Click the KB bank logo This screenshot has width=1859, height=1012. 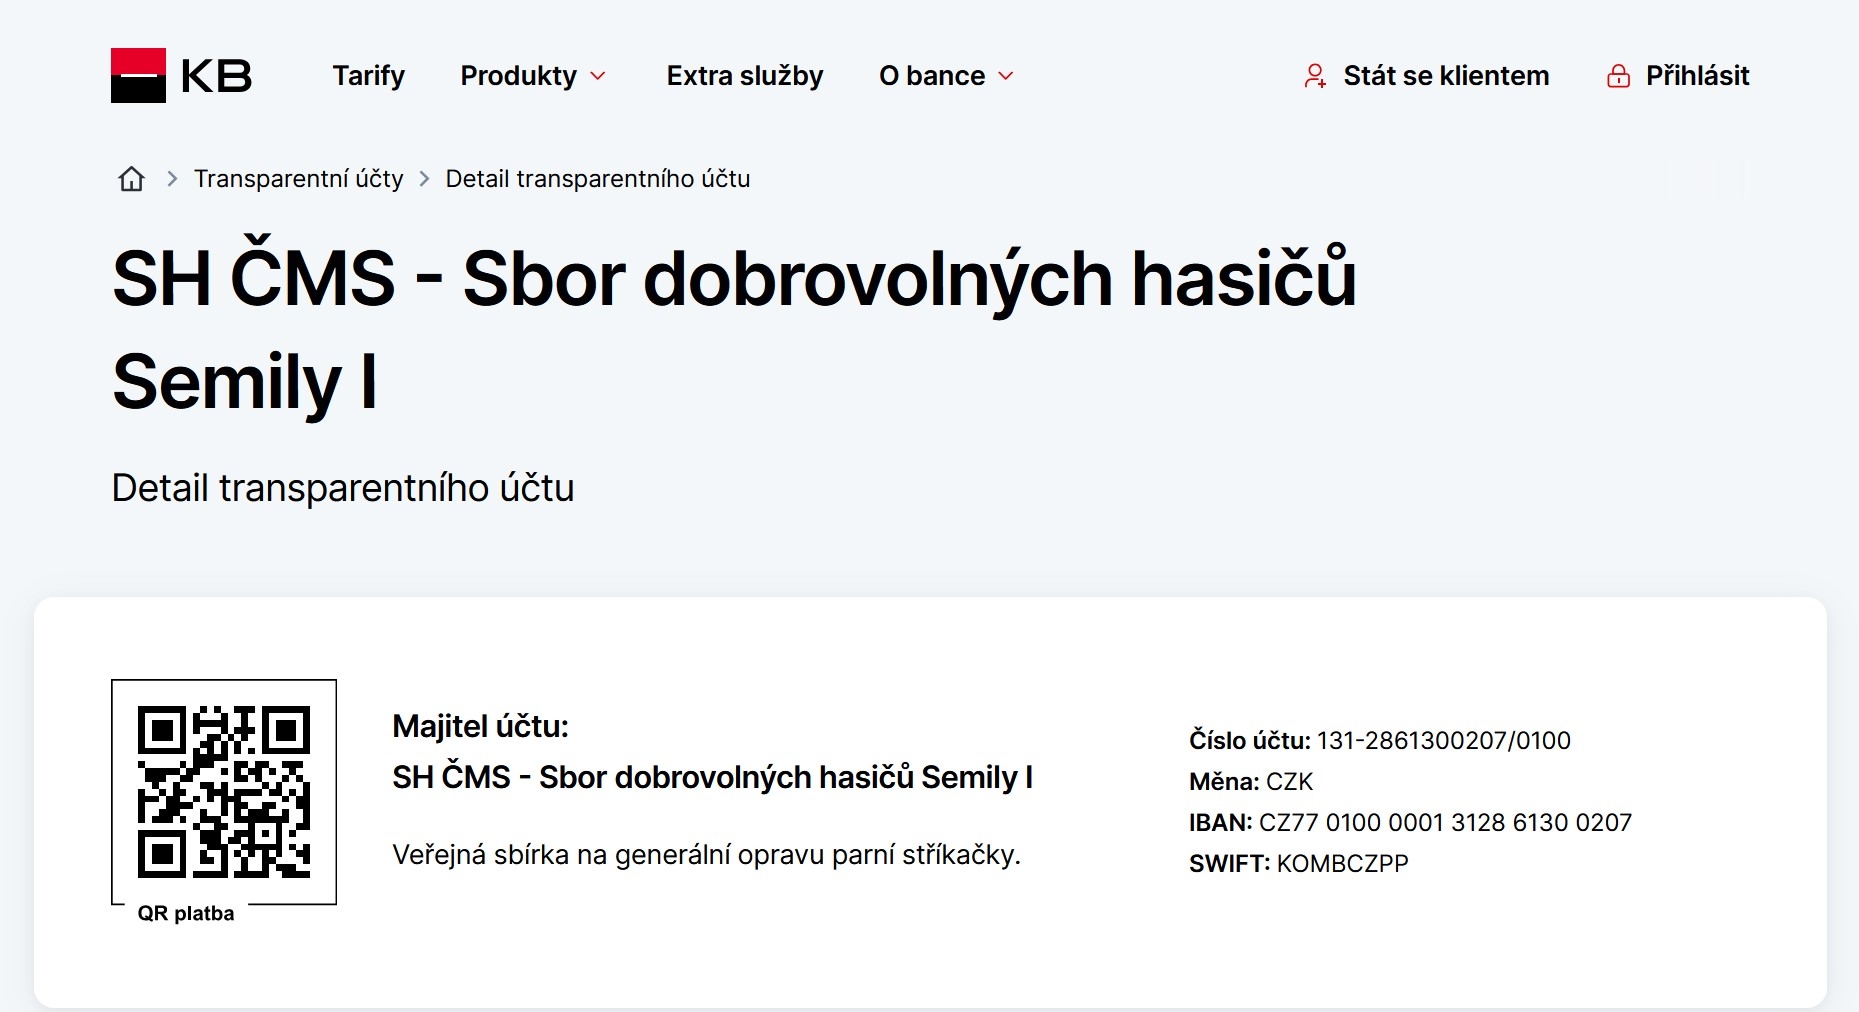(181, 75)
